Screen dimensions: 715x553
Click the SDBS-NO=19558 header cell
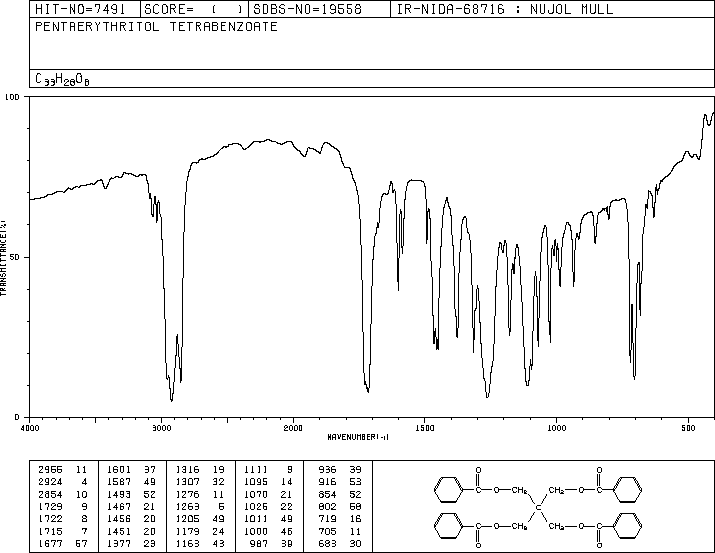(307, 9)
